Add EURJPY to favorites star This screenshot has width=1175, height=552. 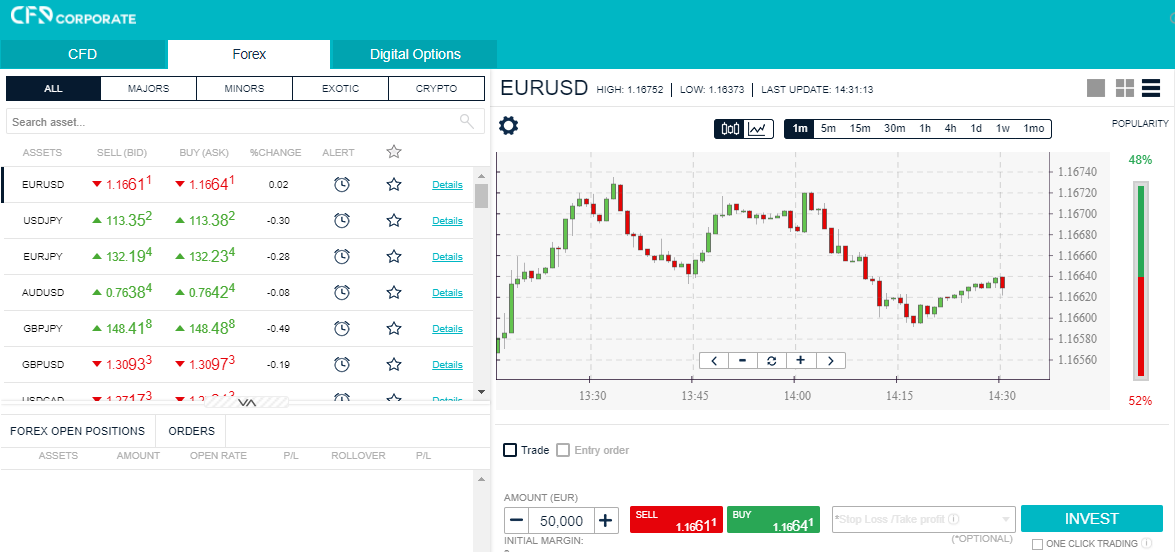394,256
